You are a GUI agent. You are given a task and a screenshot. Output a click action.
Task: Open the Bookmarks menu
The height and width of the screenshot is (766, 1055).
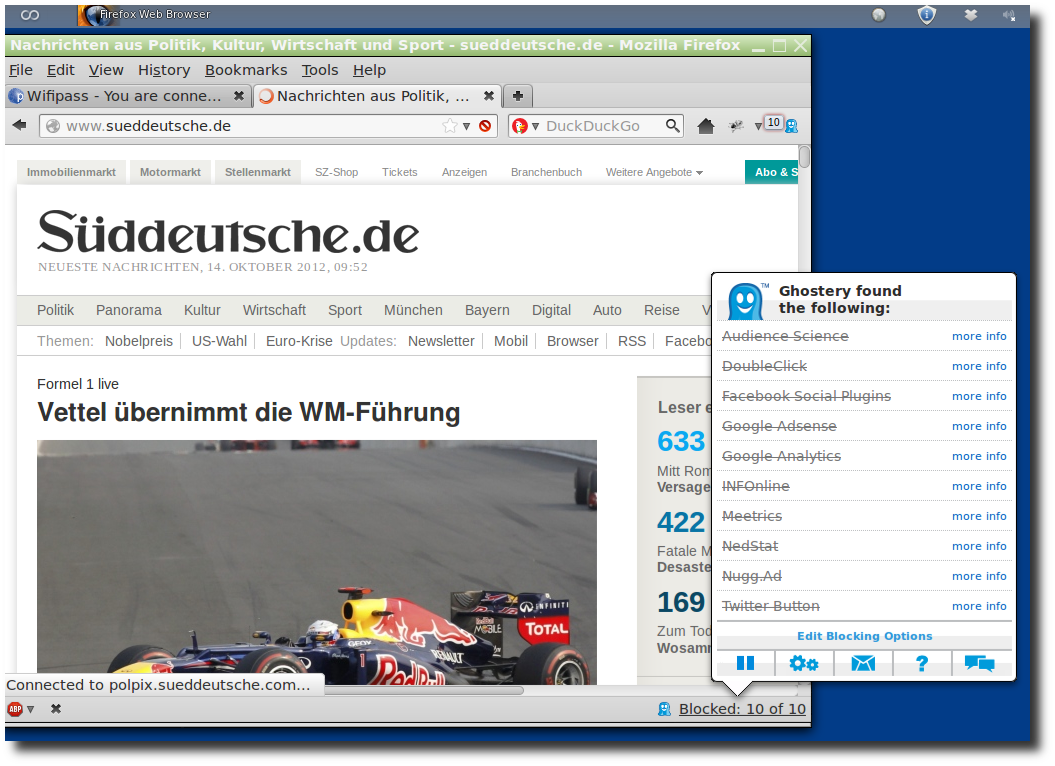[x=246, y=70]
